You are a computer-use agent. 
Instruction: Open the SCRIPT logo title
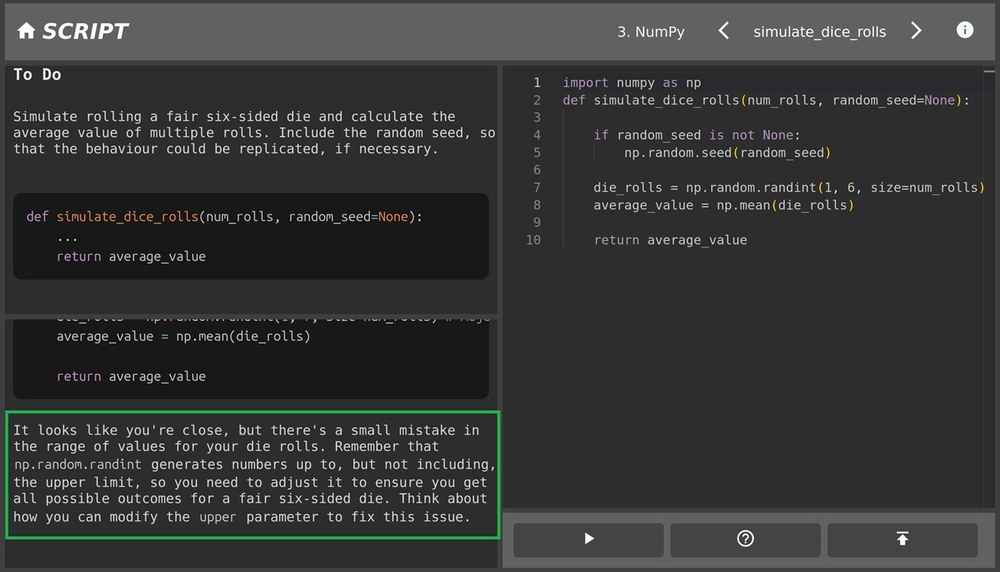(85, 31)
